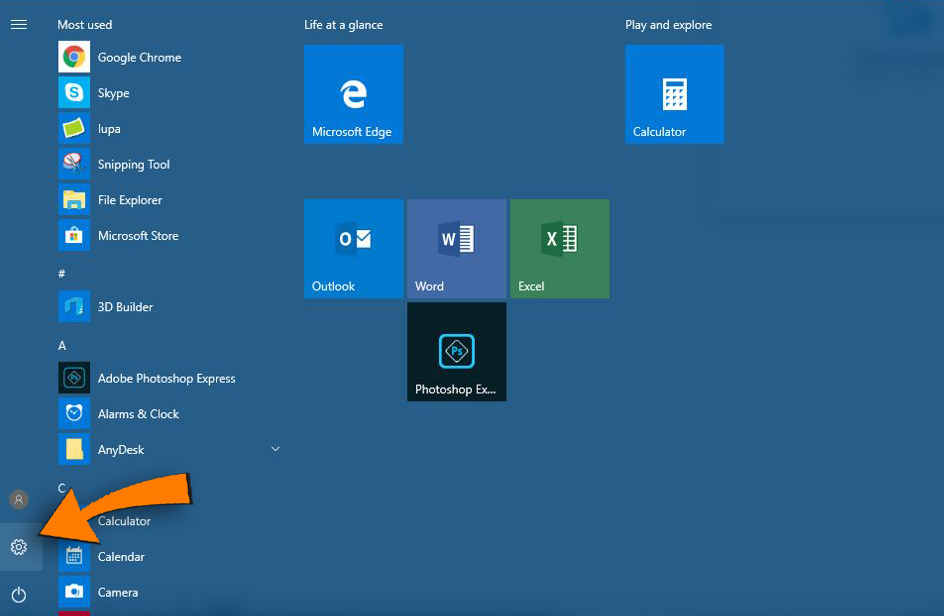This screenshot has width=944, height=616.
Task: Launch the Camera app icon
Action: [x=74, y=592]
